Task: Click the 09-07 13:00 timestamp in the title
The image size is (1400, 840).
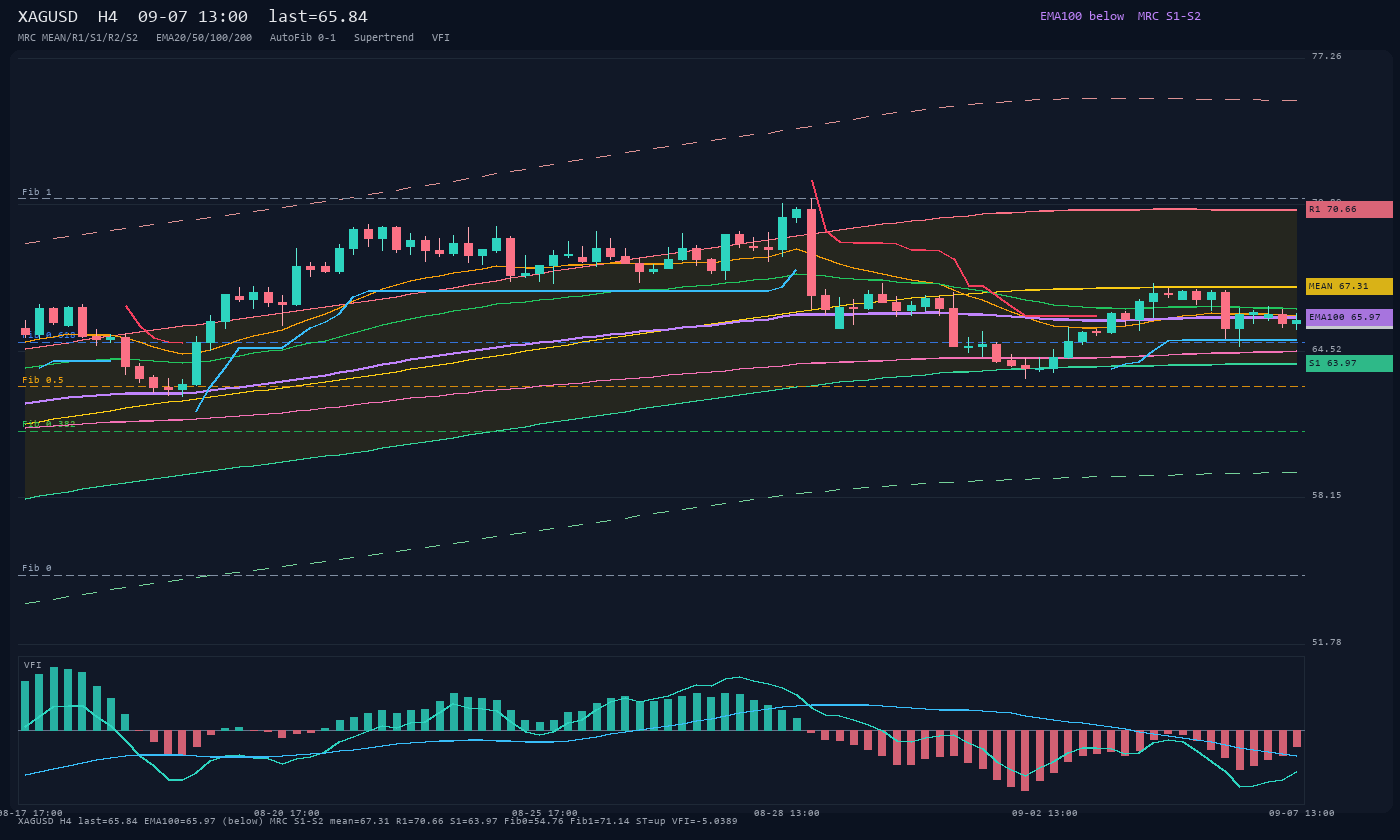Action: pyautogui.click(x=193, y=17)
